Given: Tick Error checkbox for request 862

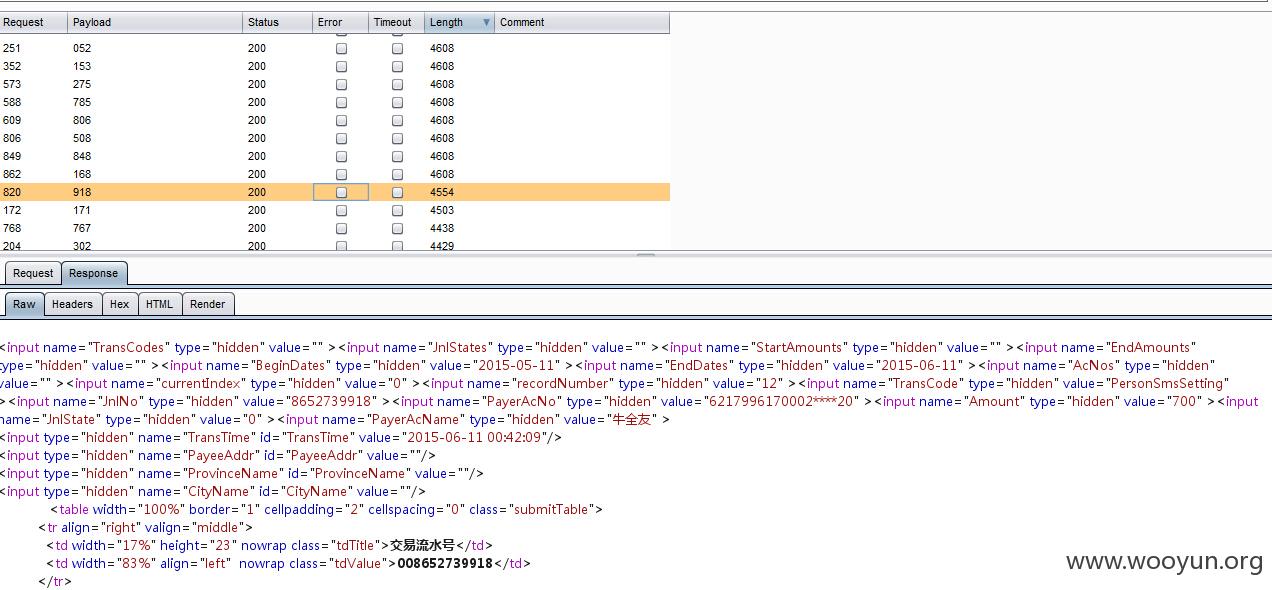Looking at the screenshot, I should (341, 174).
